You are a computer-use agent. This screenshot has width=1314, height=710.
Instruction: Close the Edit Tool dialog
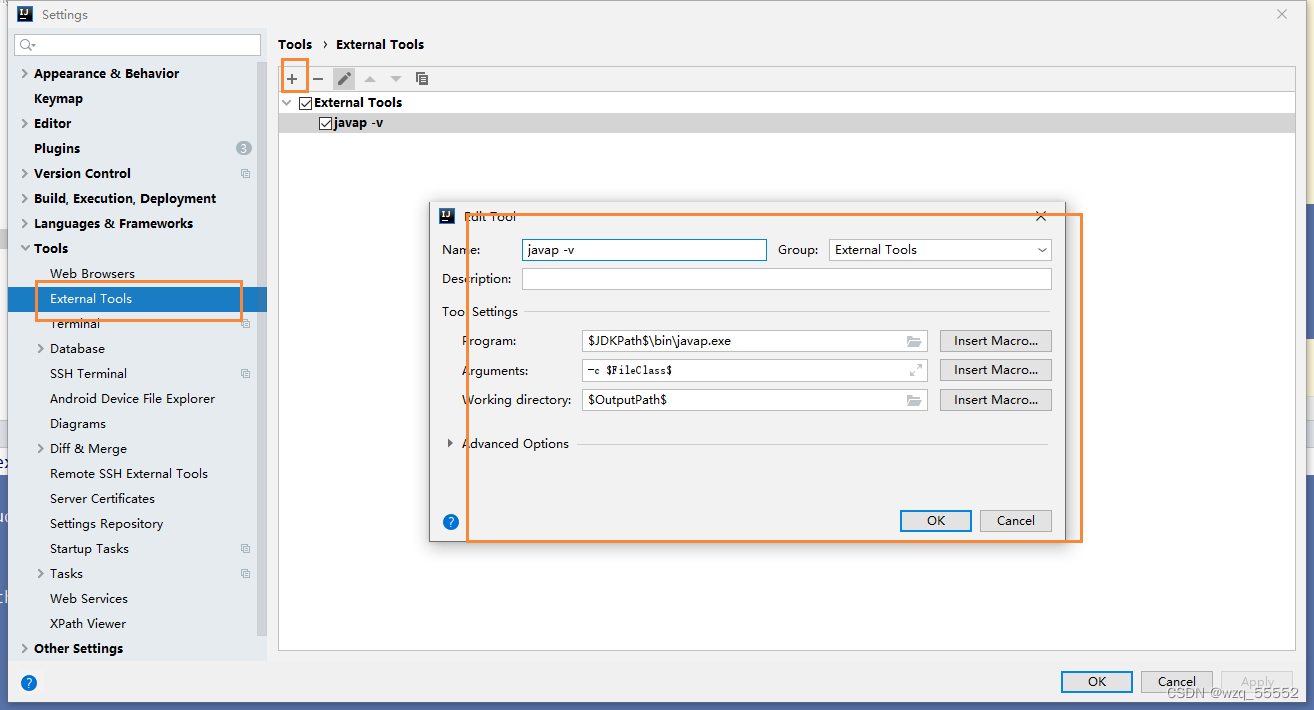click(x=1041, y=216)
